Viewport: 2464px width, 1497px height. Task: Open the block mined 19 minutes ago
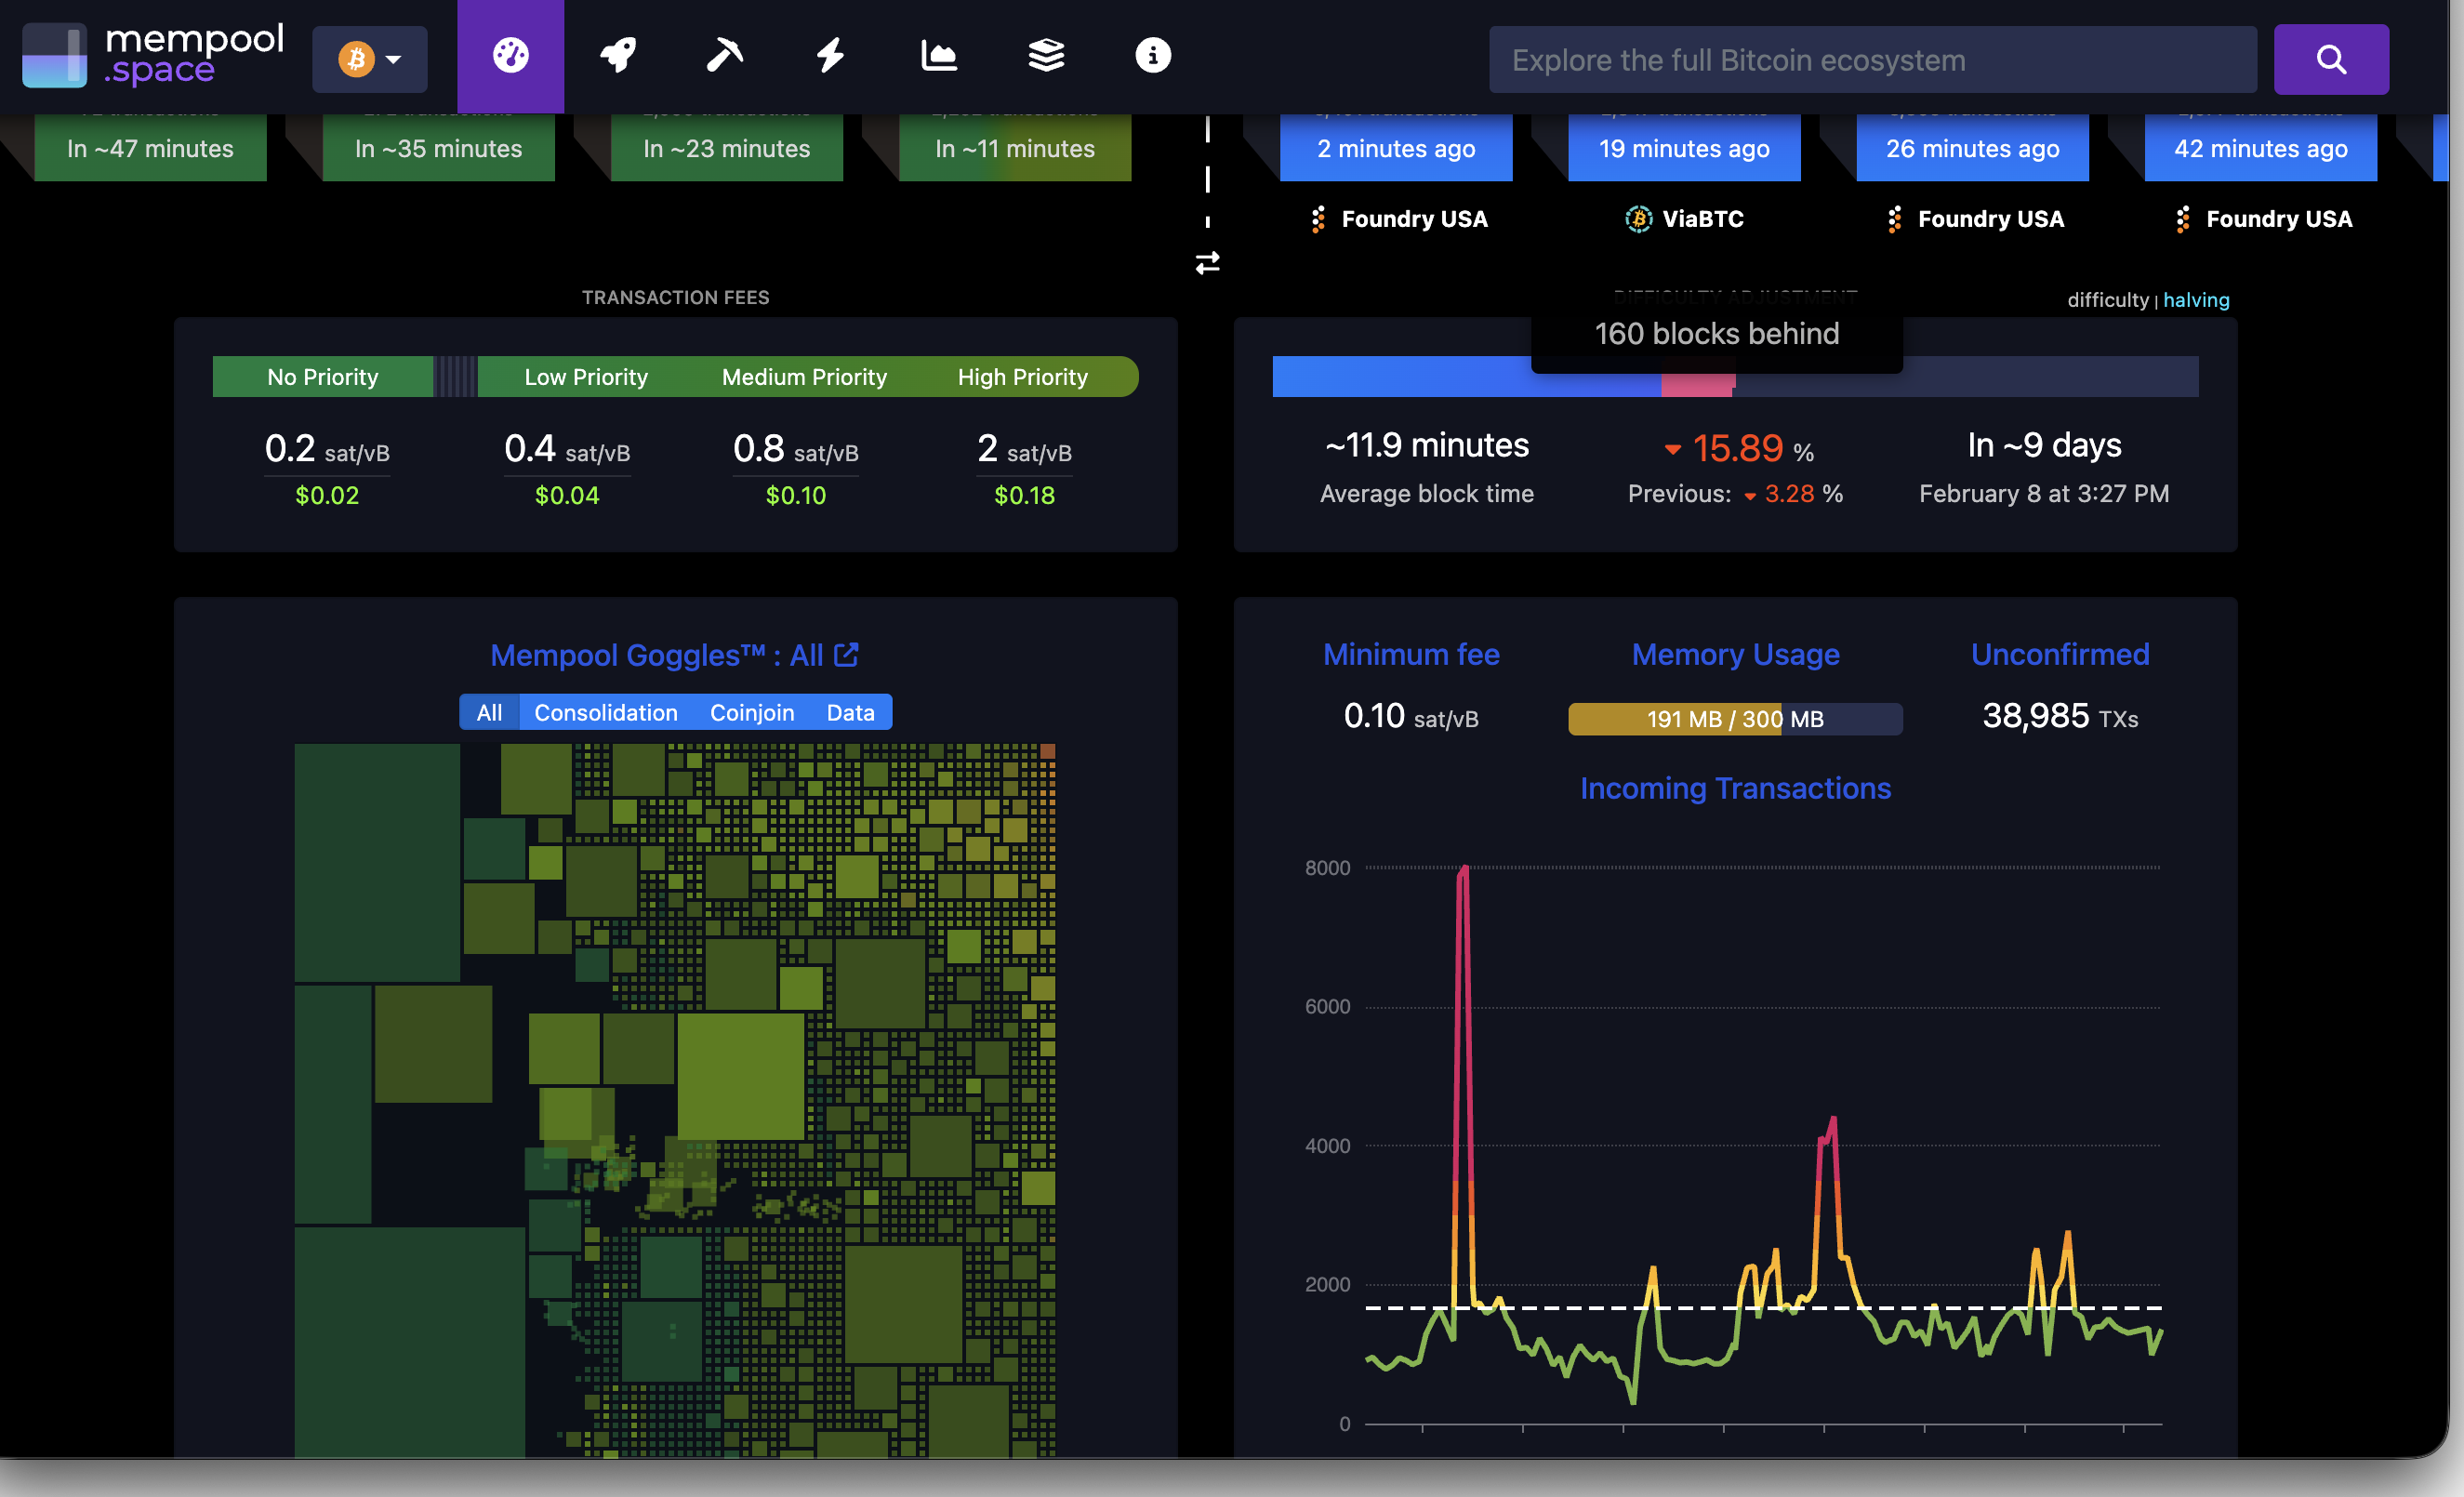(1684, 147)
